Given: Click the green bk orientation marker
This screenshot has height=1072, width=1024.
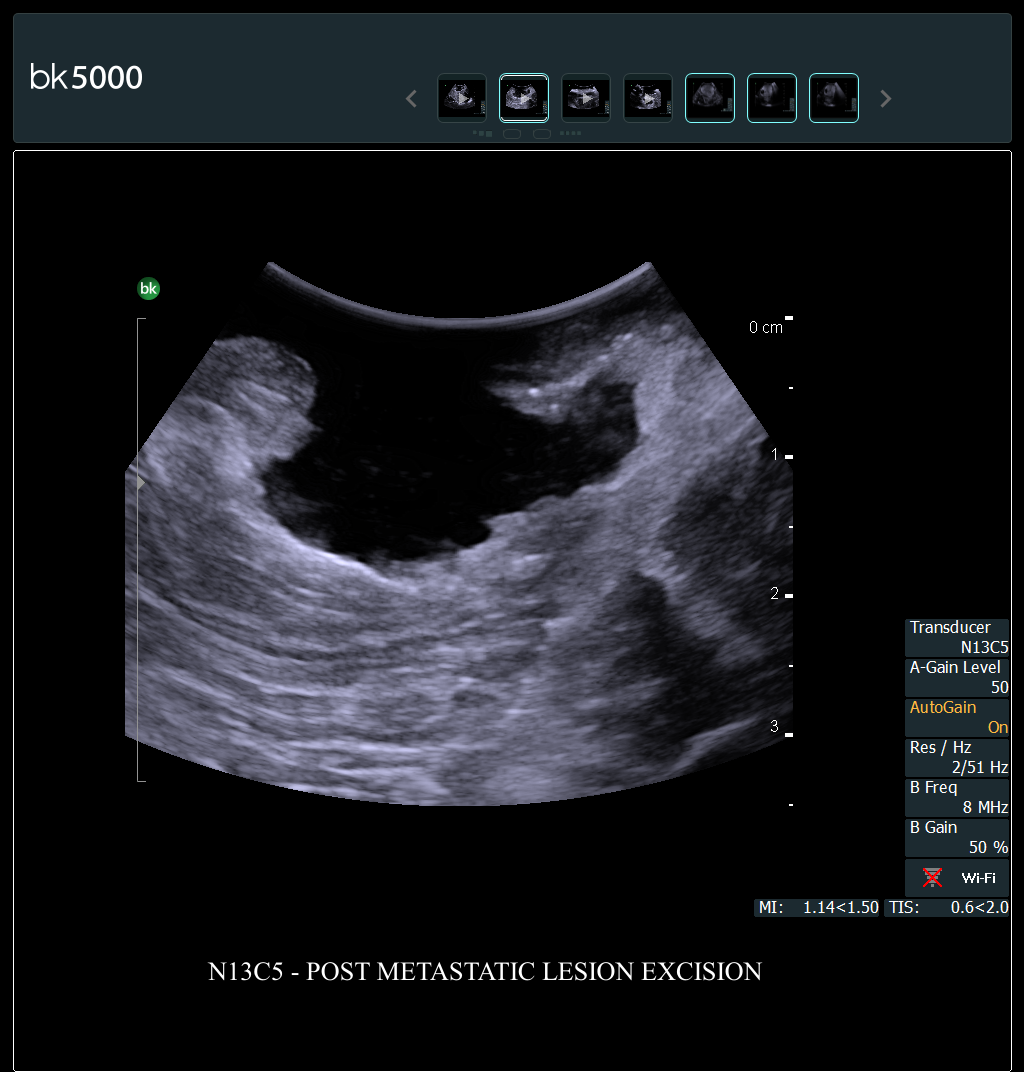Looking at the screenshot, I should (148, 289).
